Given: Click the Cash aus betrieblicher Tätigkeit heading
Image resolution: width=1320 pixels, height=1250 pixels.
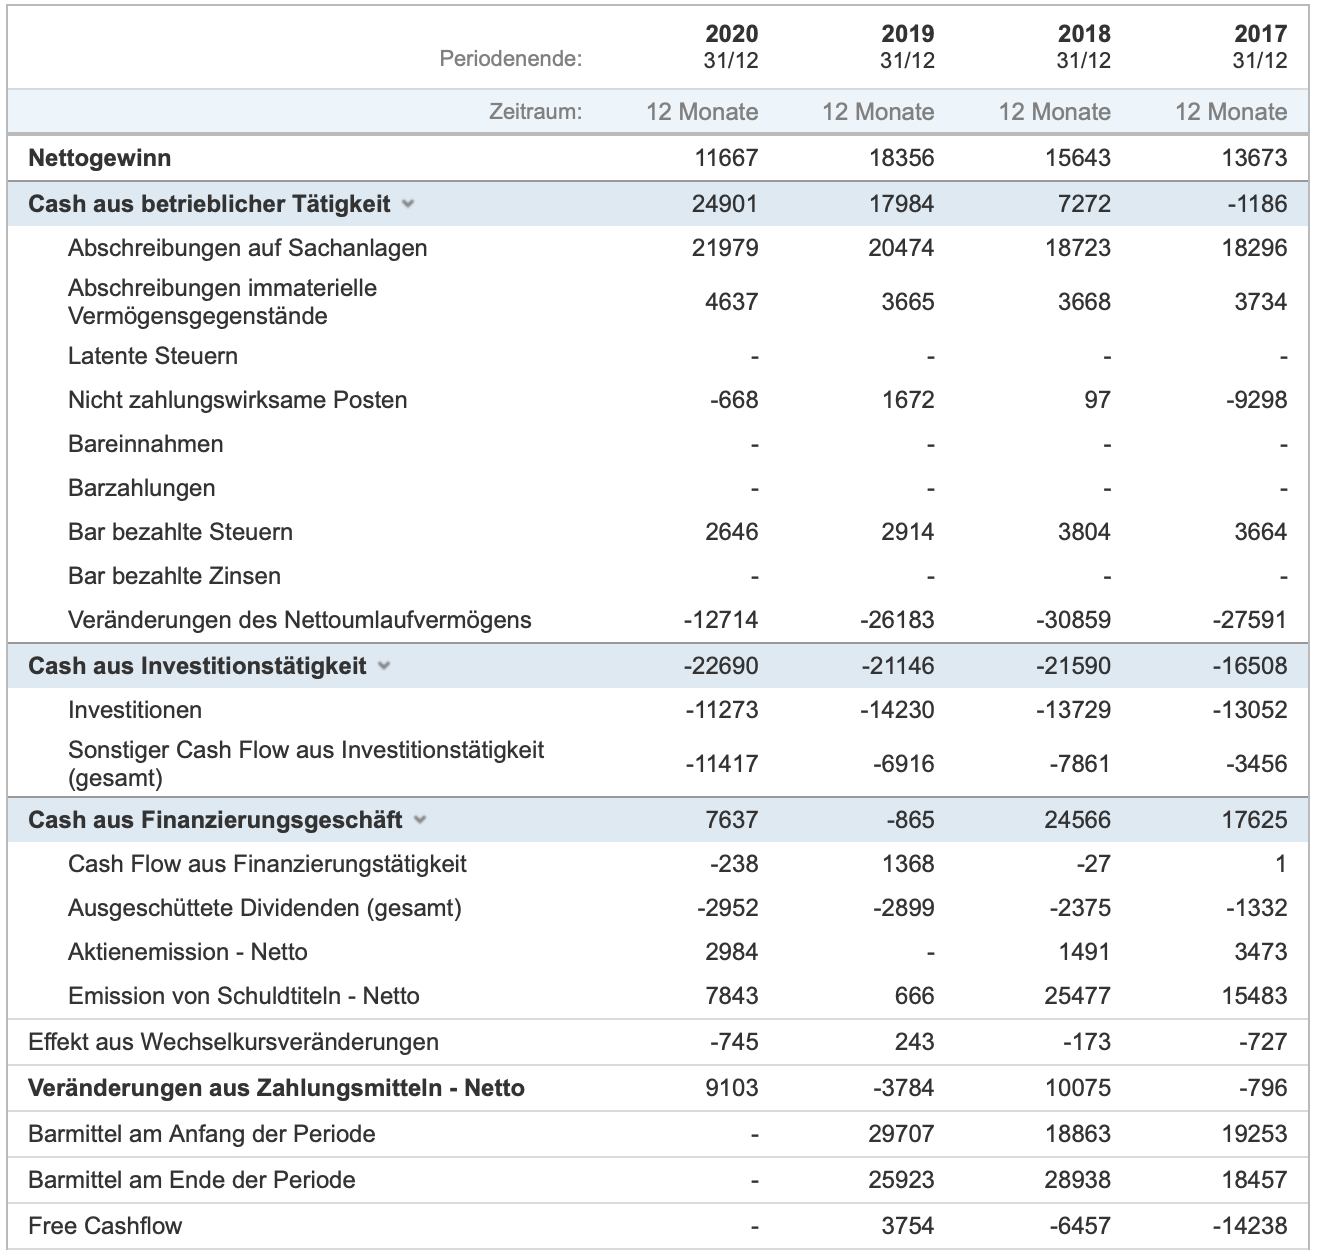Looking at the screenshot, I should [209, 204].
